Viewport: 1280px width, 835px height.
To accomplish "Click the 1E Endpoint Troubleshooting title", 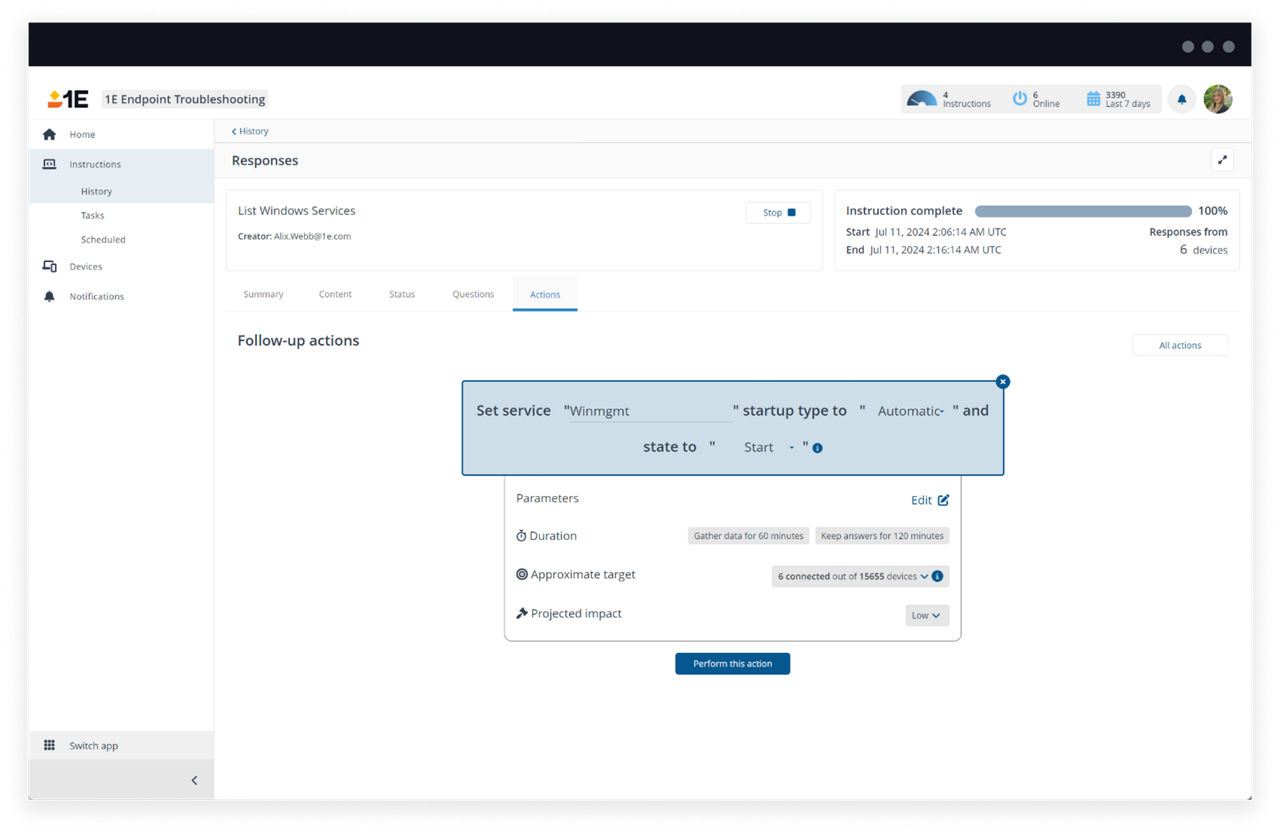I will [185, 99].
